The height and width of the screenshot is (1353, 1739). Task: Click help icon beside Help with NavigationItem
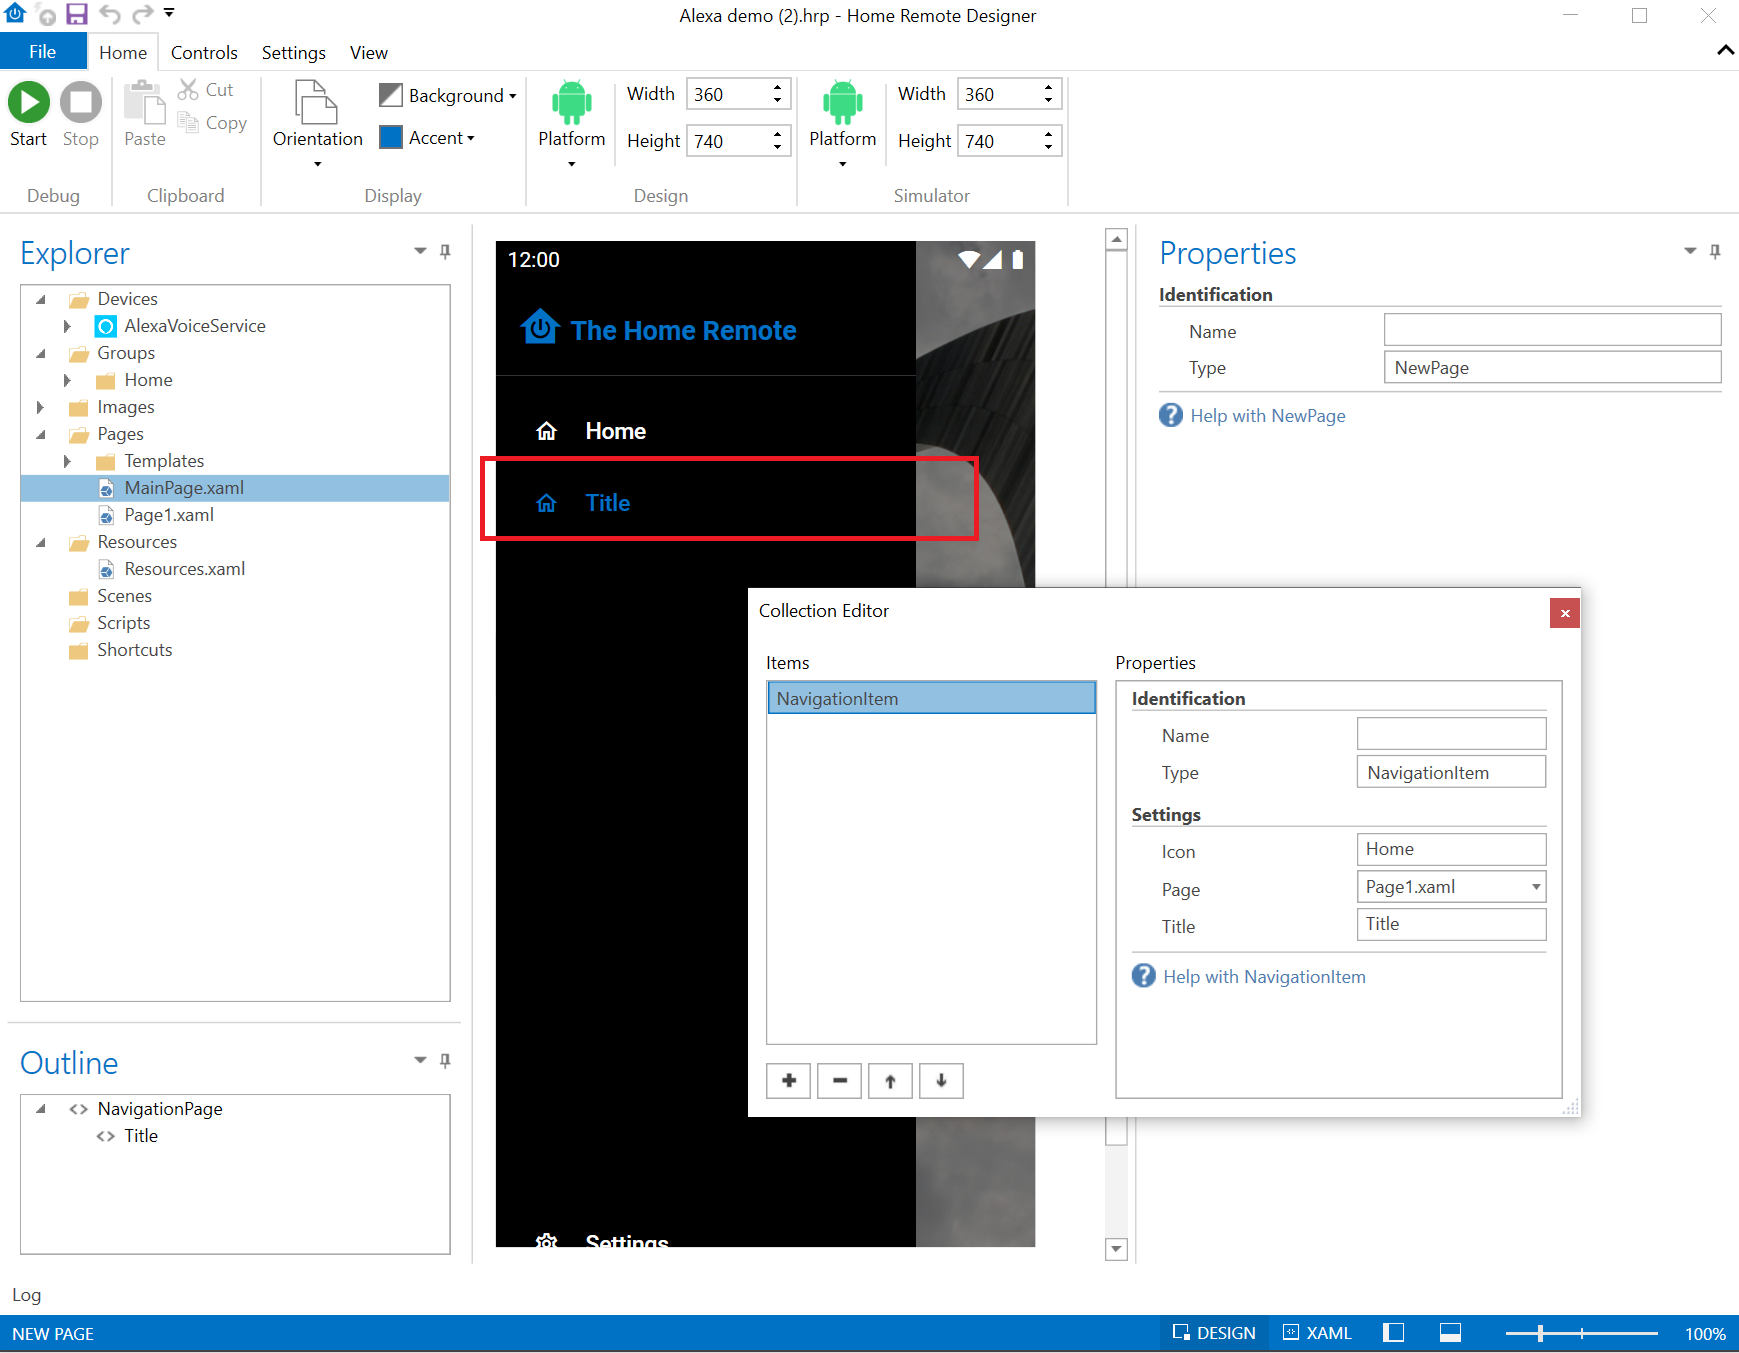[1143, 975]
